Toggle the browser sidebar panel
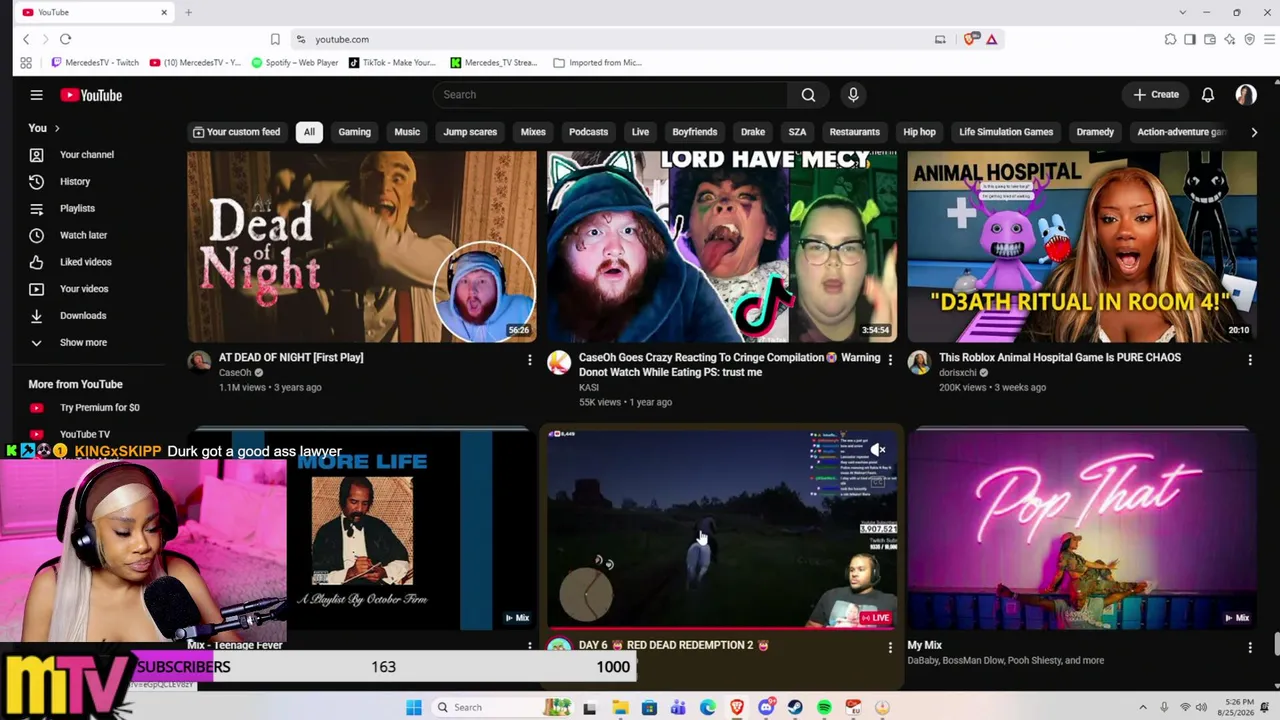 tap(1190, 39)
